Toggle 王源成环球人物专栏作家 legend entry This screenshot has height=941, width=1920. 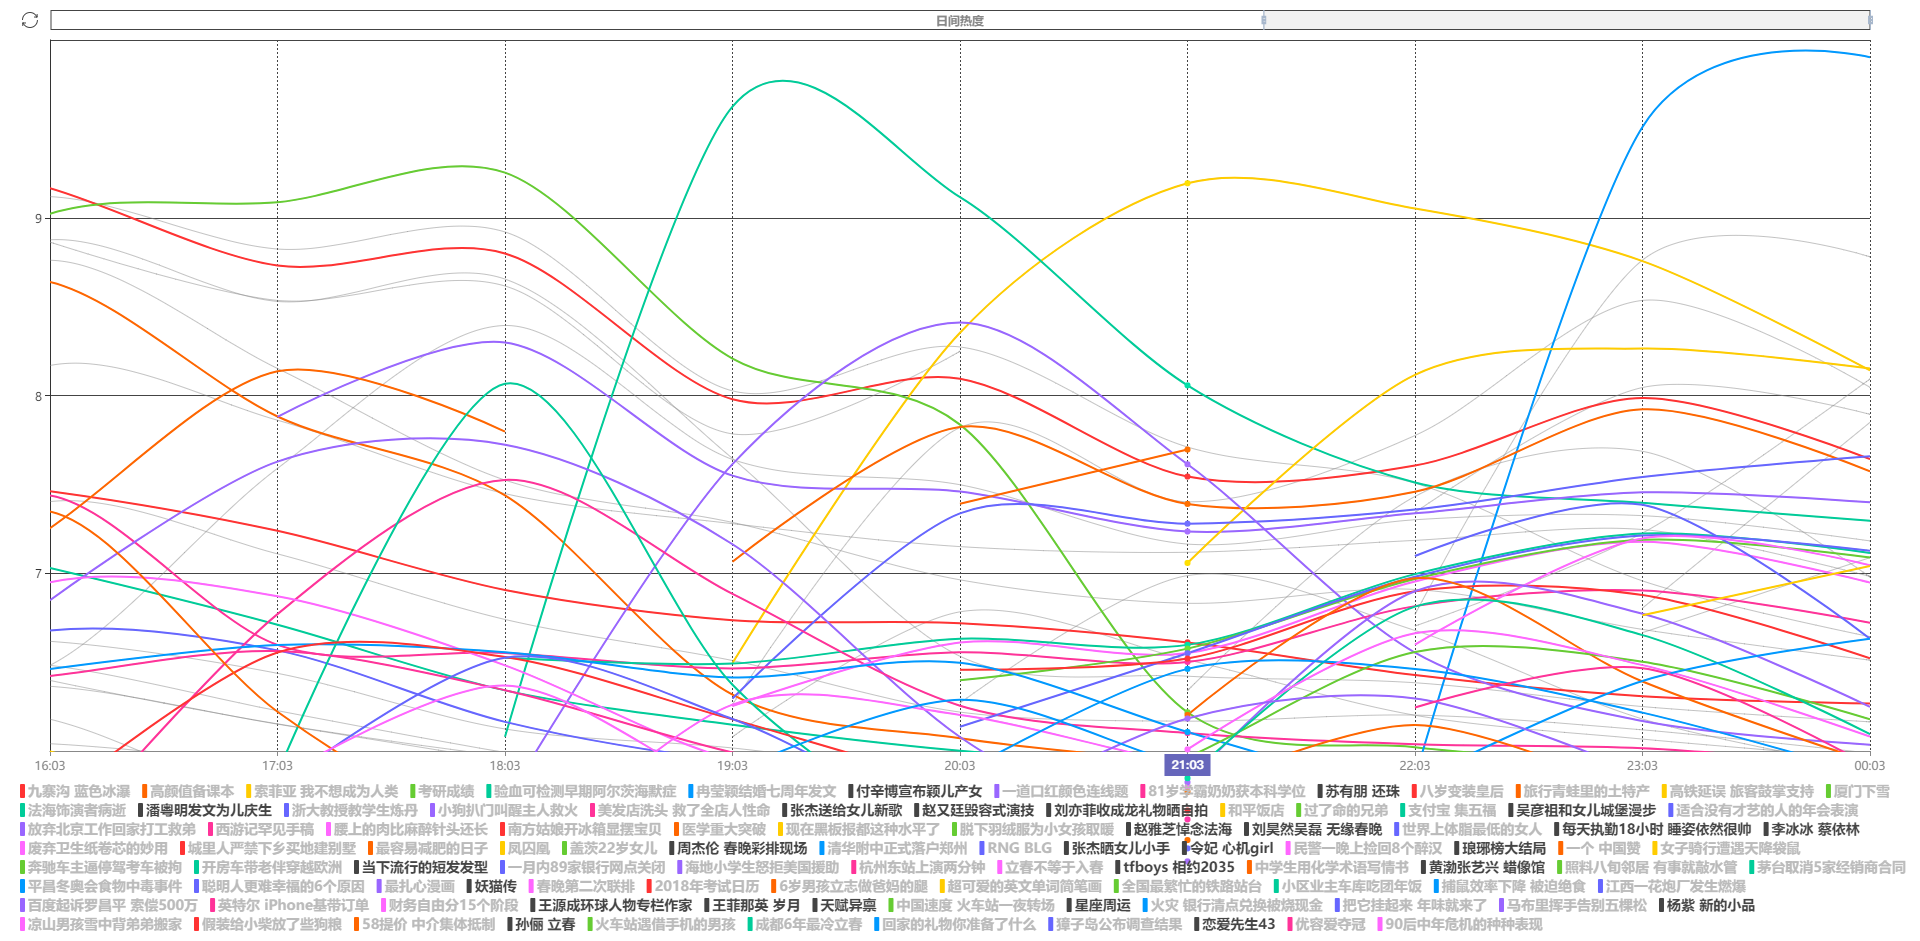click(x=610, y=905)
